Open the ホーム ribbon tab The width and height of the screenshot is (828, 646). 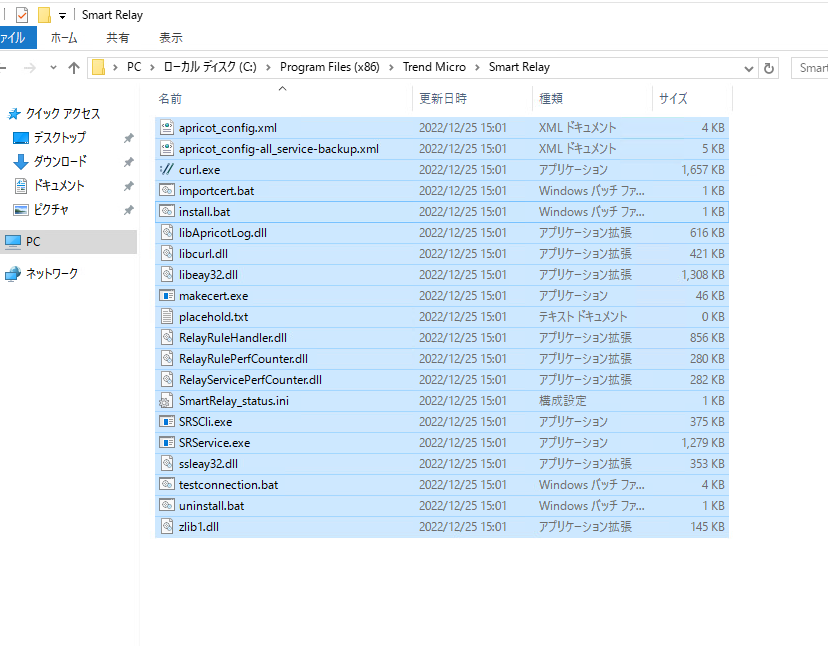(64, 38)
